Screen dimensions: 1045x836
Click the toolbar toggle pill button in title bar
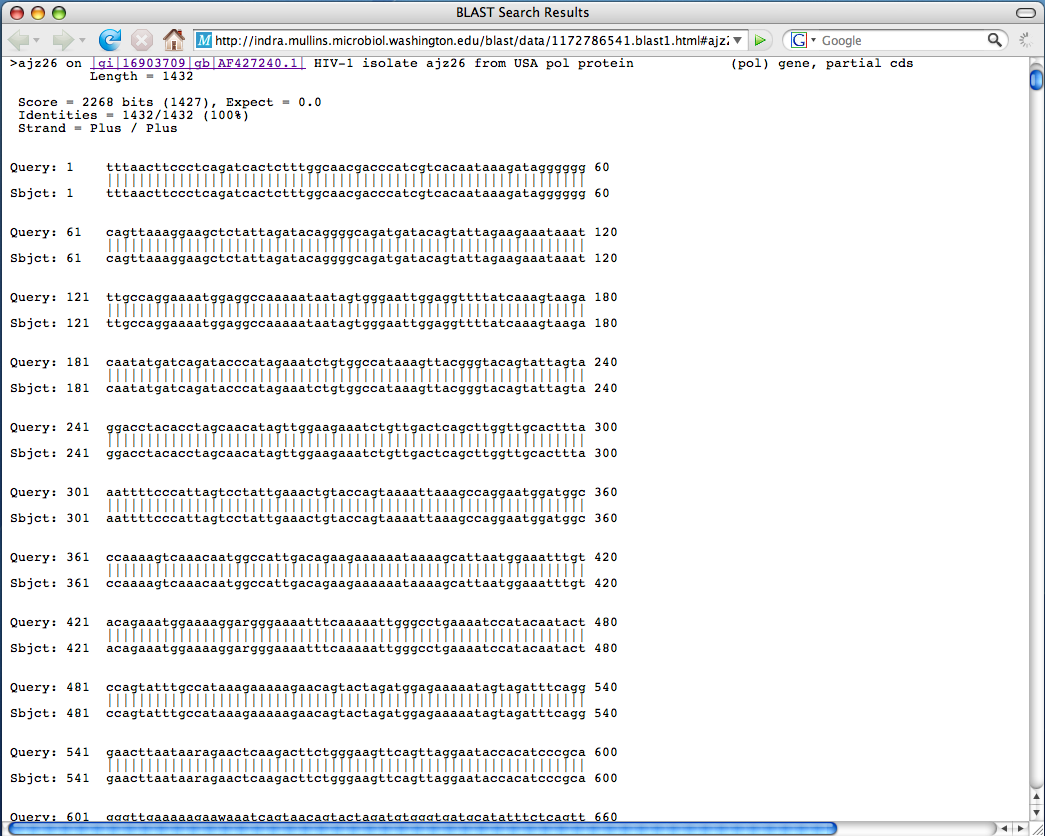click(x=1025, y=12)
